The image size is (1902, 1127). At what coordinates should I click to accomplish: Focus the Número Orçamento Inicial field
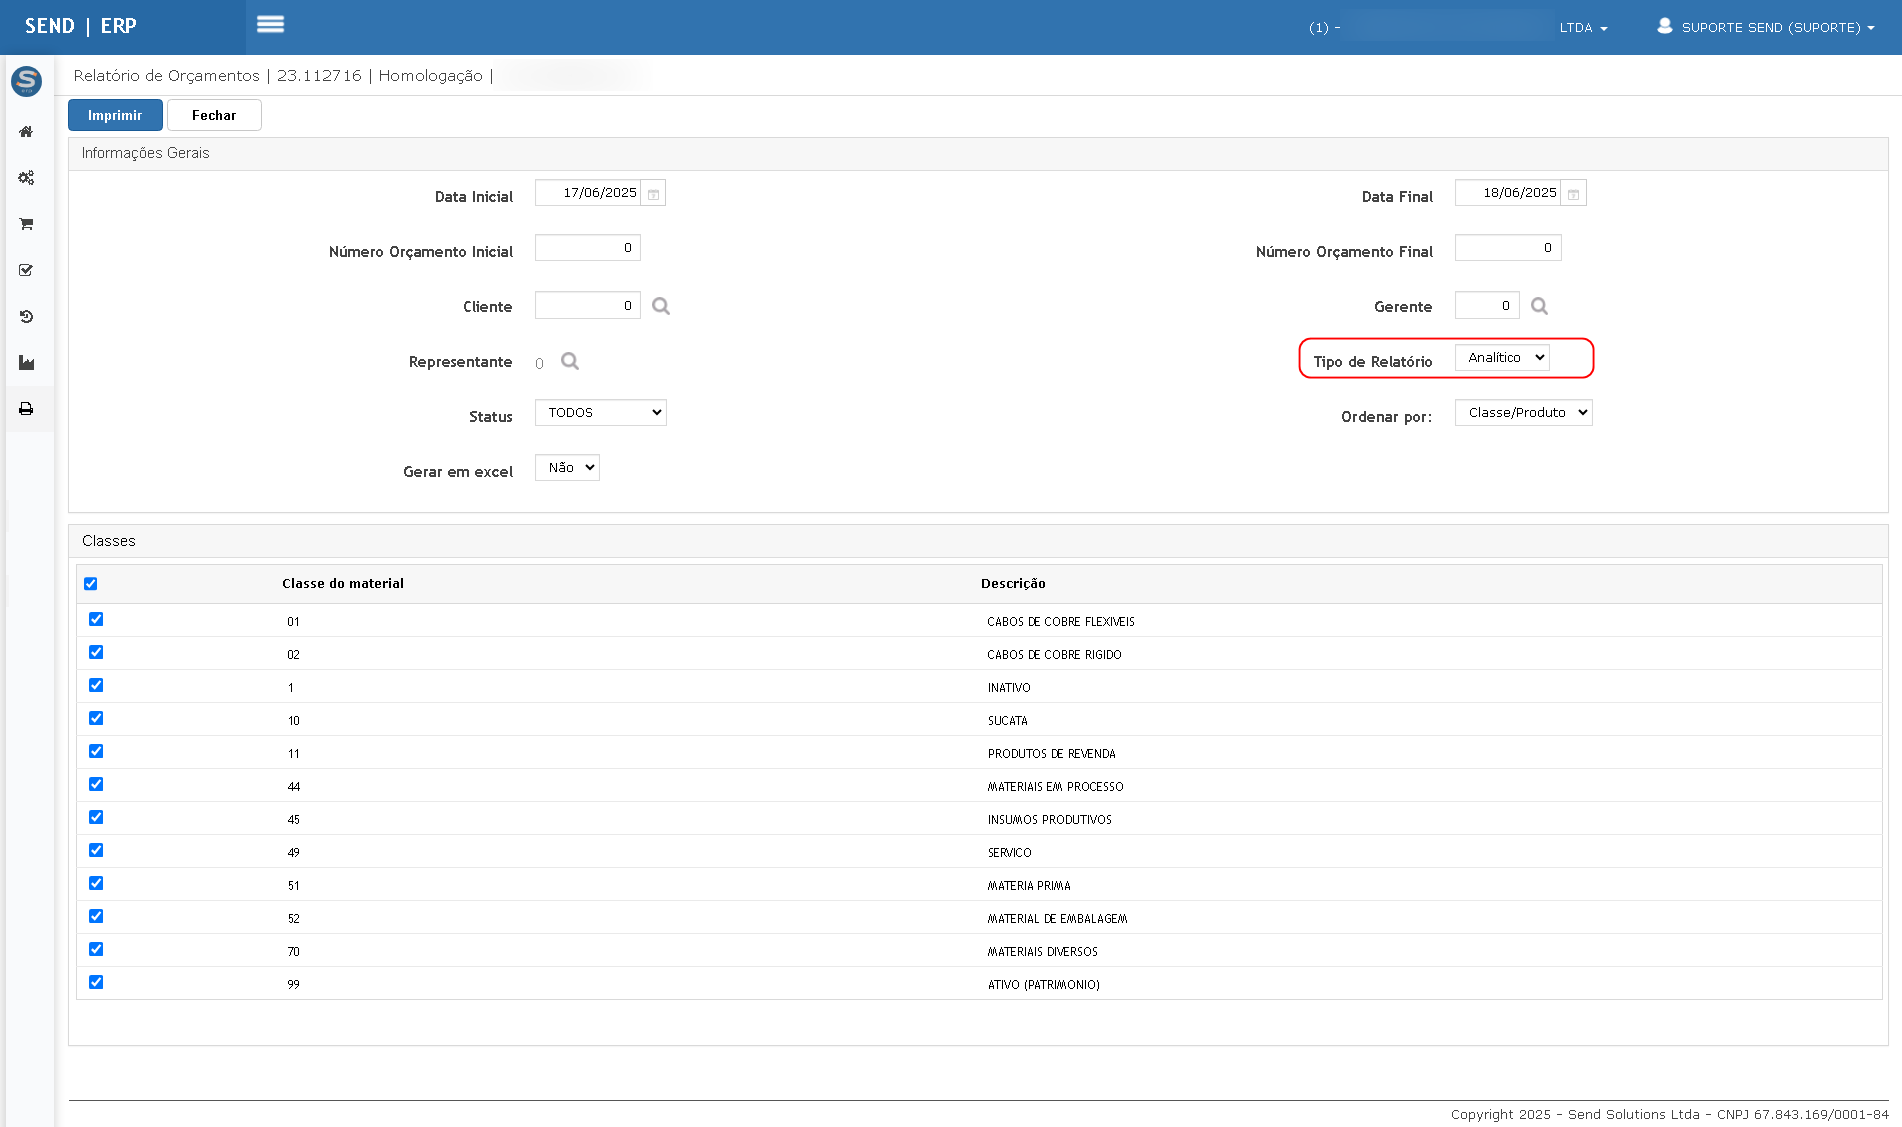(588, 248)
